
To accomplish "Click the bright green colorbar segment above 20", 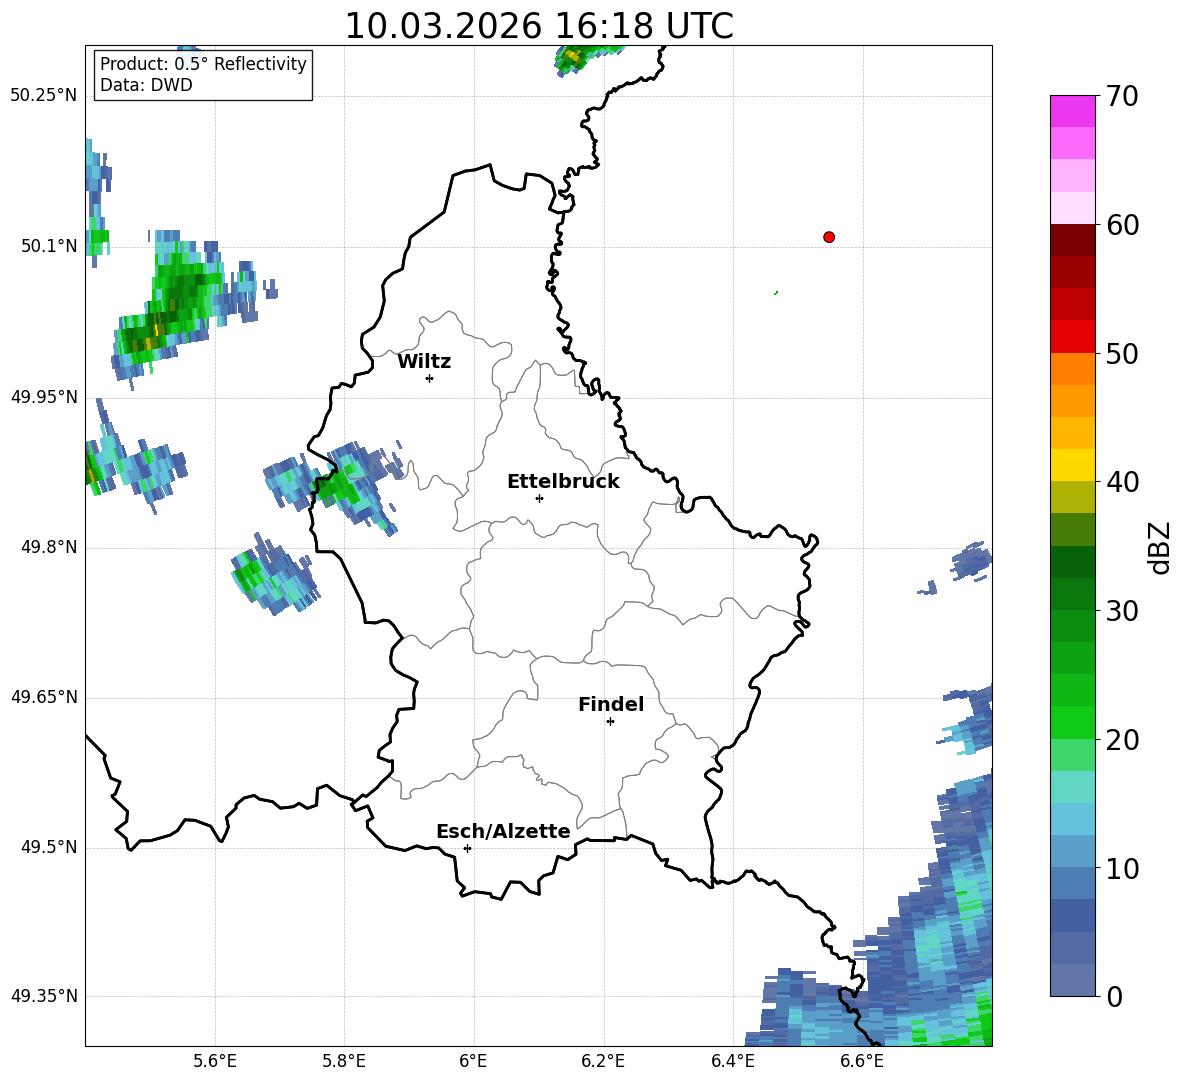I will [1072, 722].
